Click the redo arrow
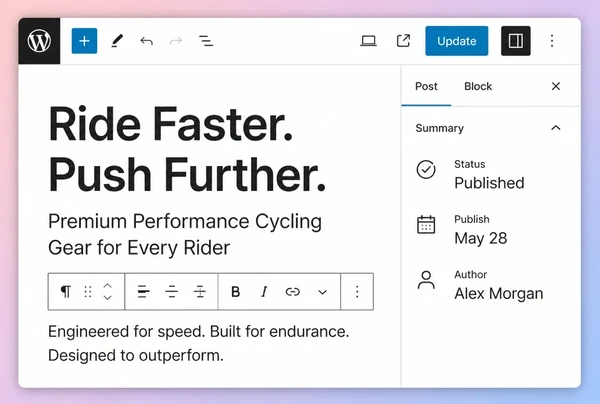The height and width of the screenshot is (404, 600). 176,41
